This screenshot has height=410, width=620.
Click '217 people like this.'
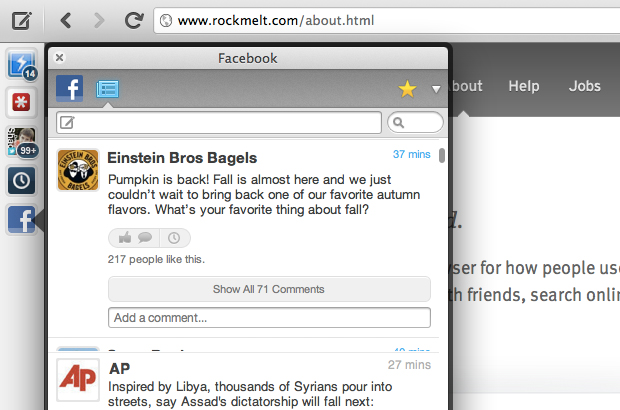pos(156,259)
